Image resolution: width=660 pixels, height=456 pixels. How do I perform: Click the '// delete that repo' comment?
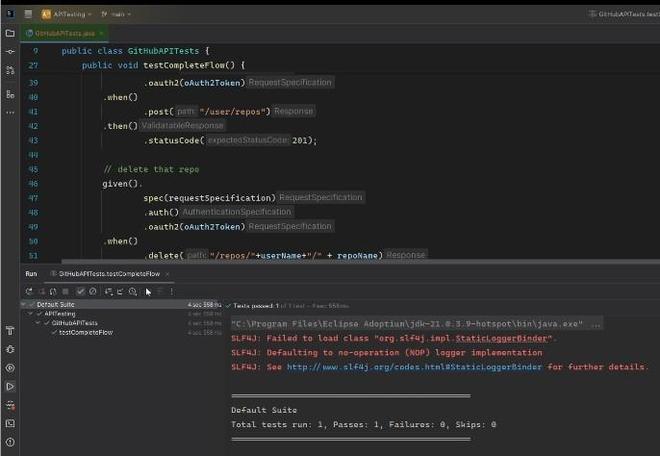point(151,169)
